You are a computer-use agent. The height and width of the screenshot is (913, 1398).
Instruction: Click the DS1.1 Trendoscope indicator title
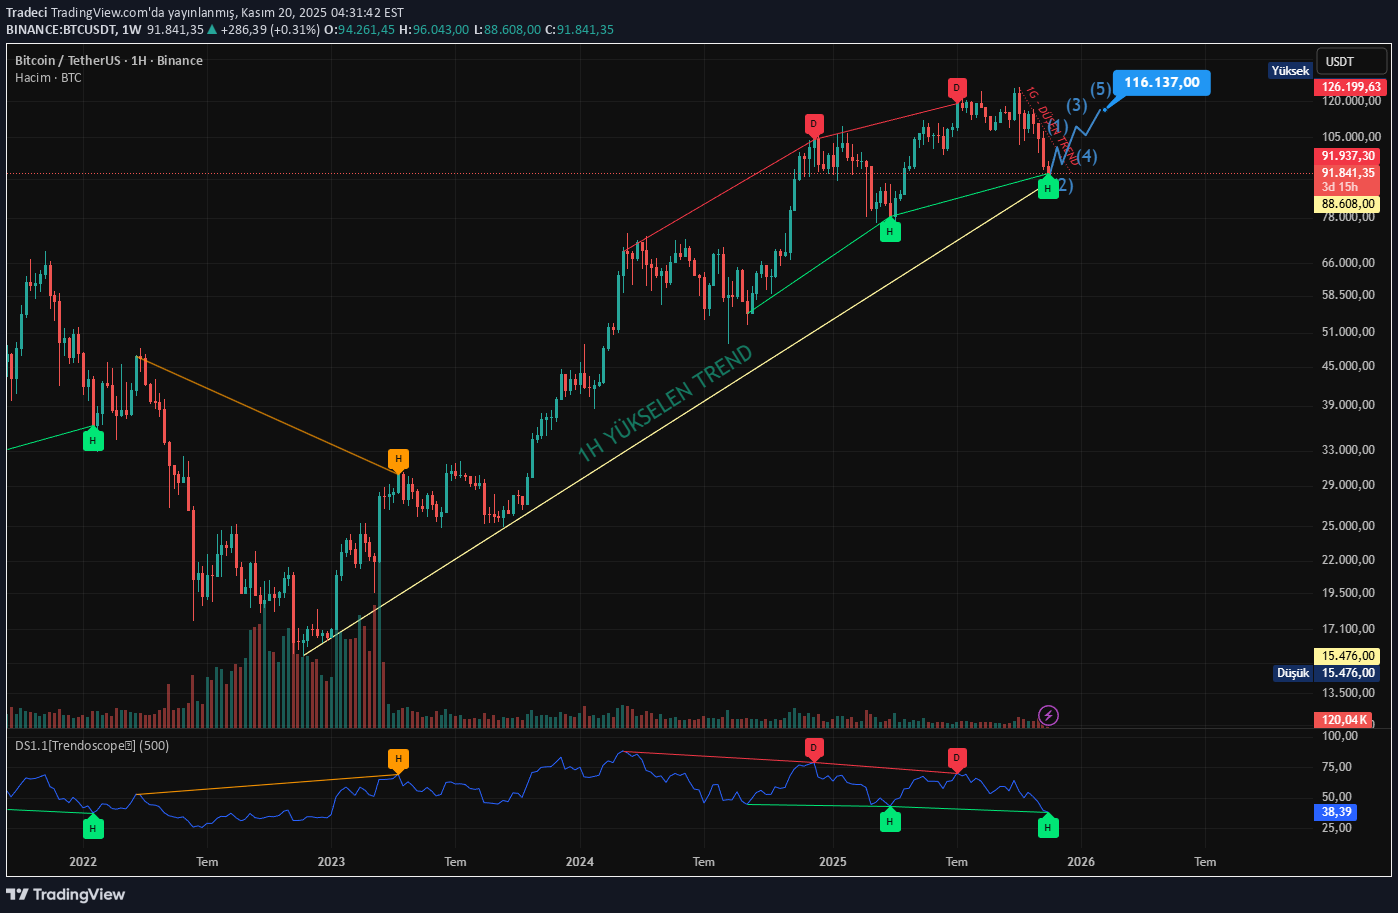pos(92,746)
